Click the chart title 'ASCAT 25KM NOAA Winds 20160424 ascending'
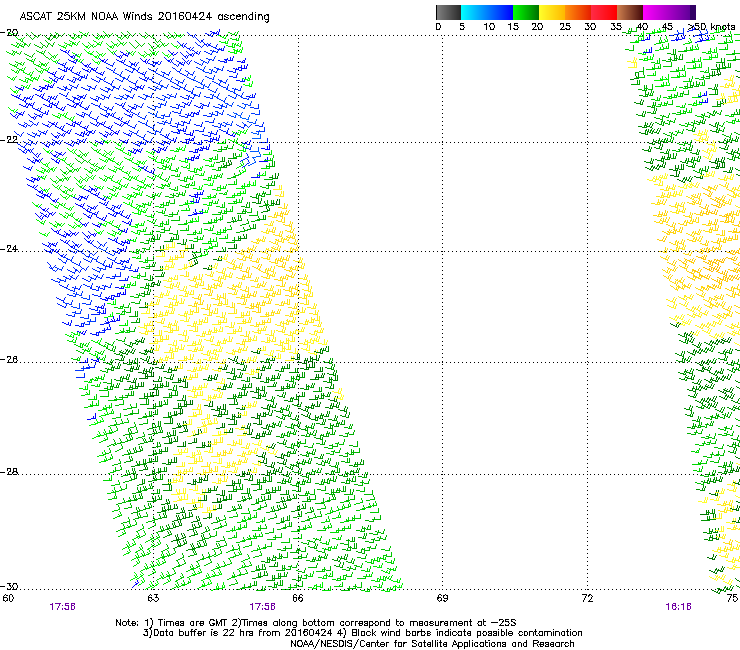 tap(144, 17)
